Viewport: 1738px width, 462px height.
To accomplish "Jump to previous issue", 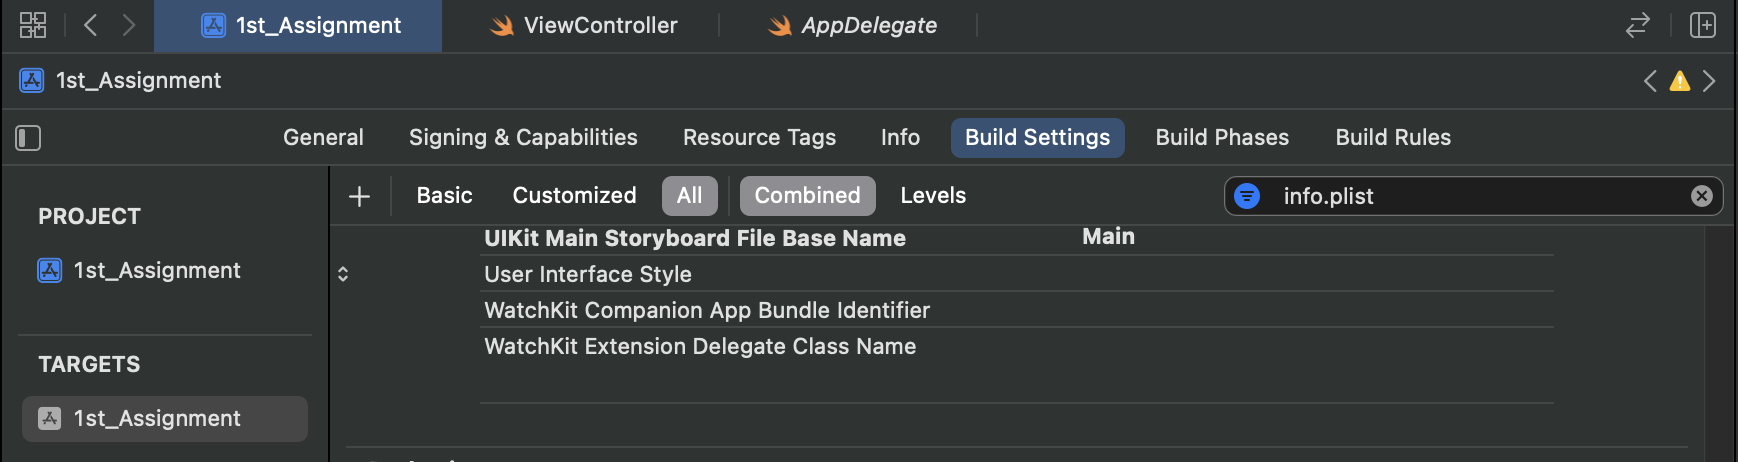I will pos(1650,81).
